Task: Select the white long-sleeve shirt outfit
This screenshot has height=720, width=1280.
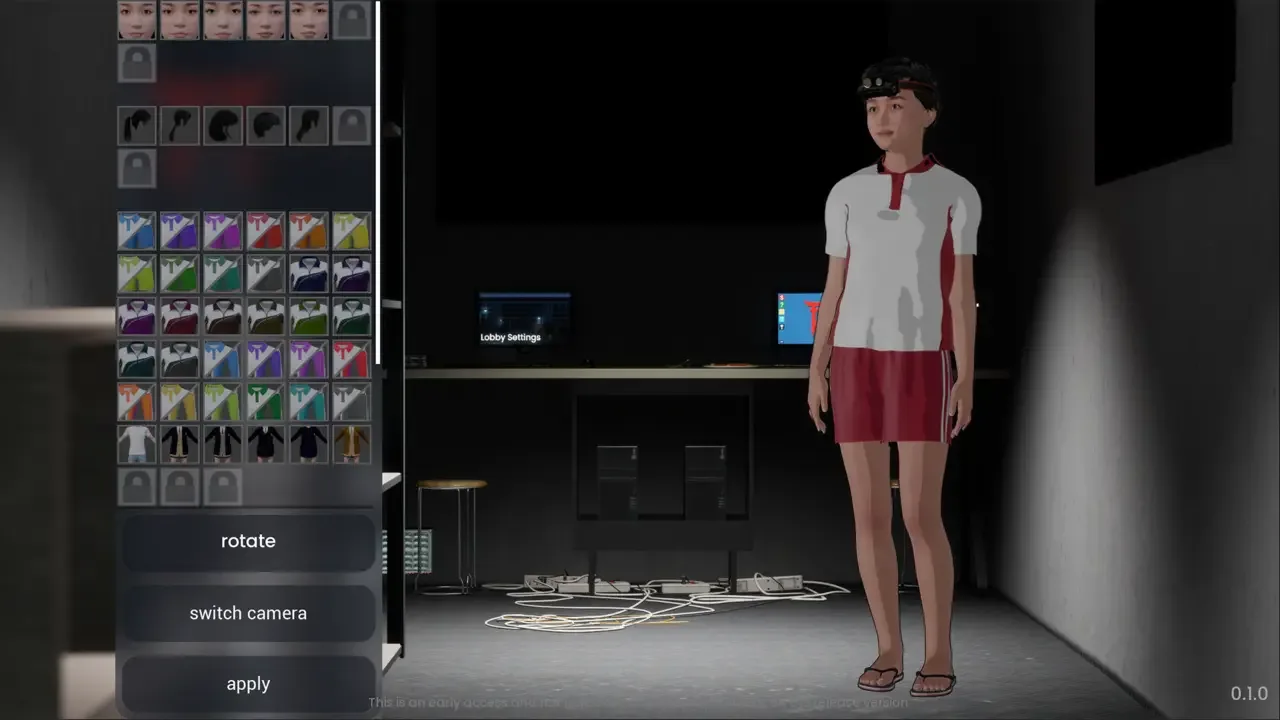Action: click(x=137, y=444)
